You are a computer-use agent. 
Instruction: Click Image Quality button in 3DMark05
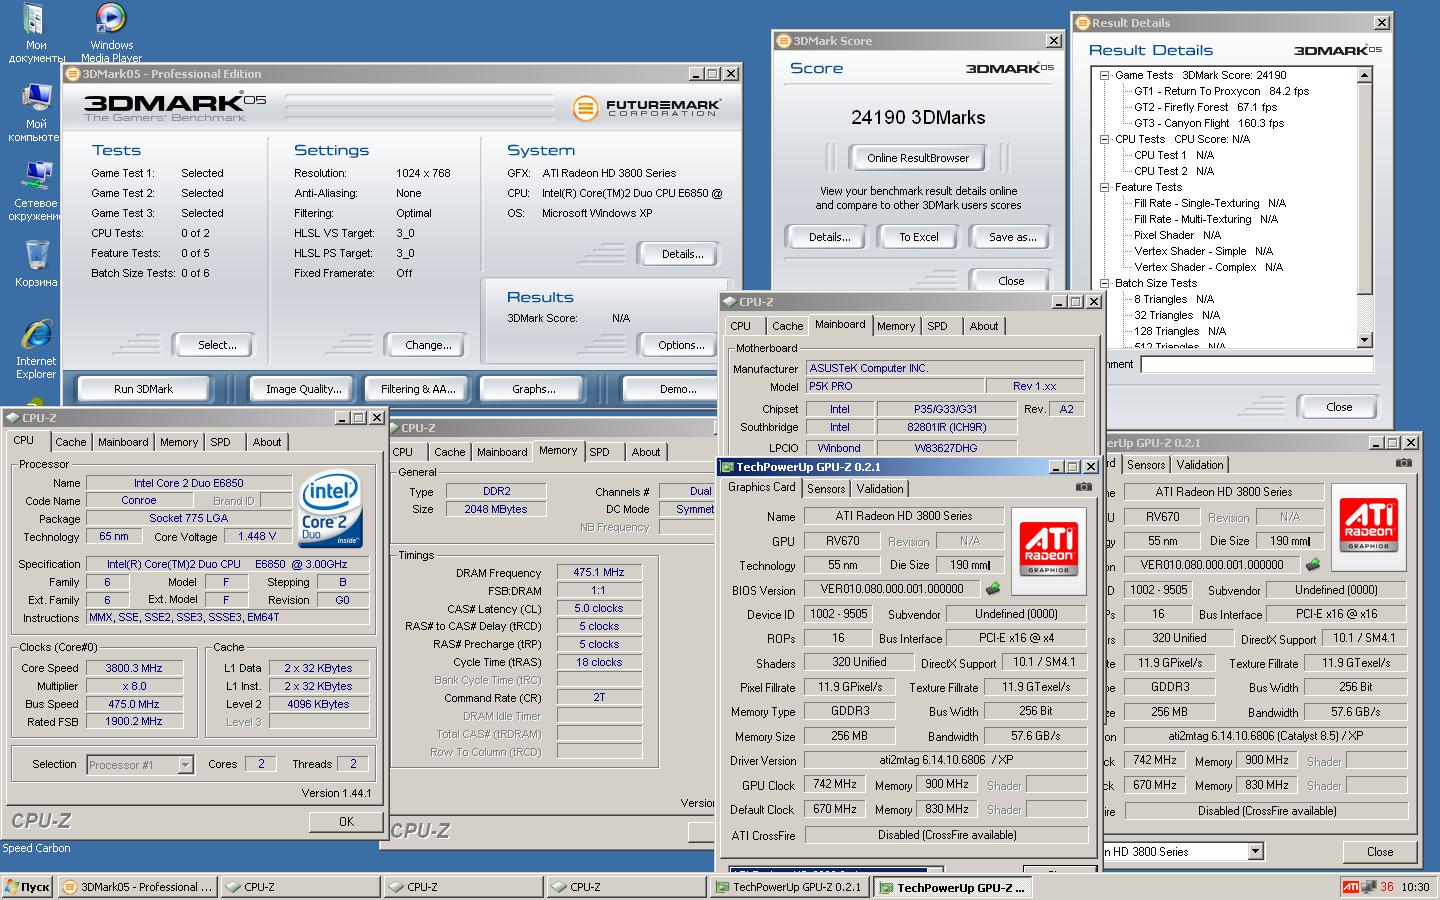pos(304,389)
